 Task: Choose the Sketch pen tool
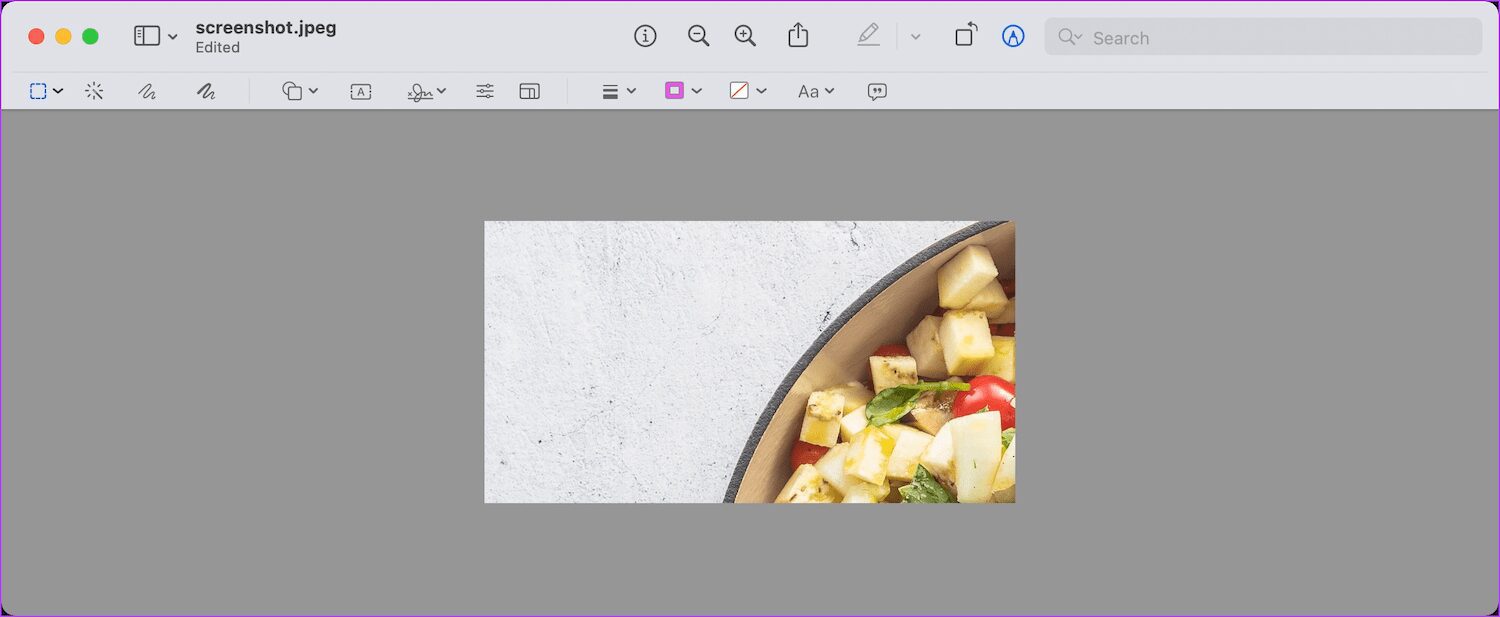point(147,91)
